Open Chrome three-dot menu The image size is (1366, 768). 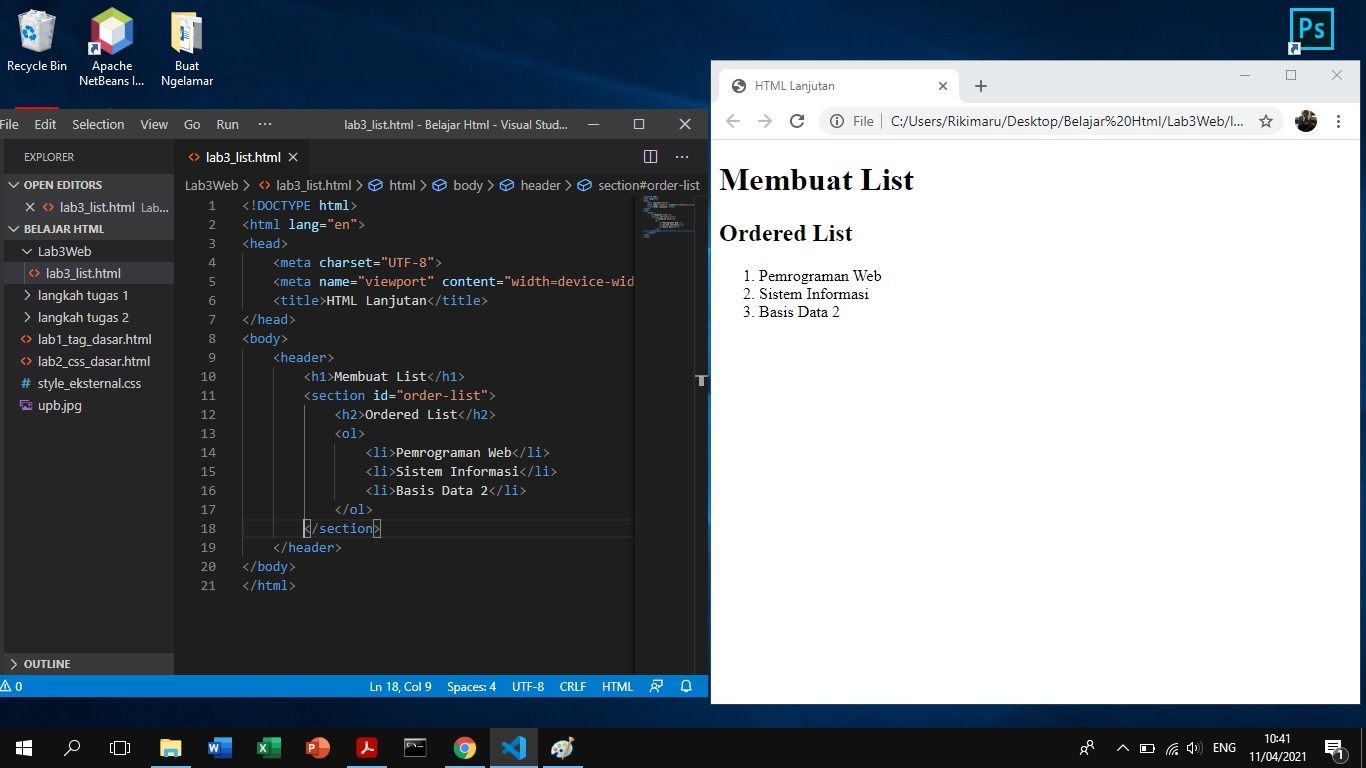coord(1338,121)
